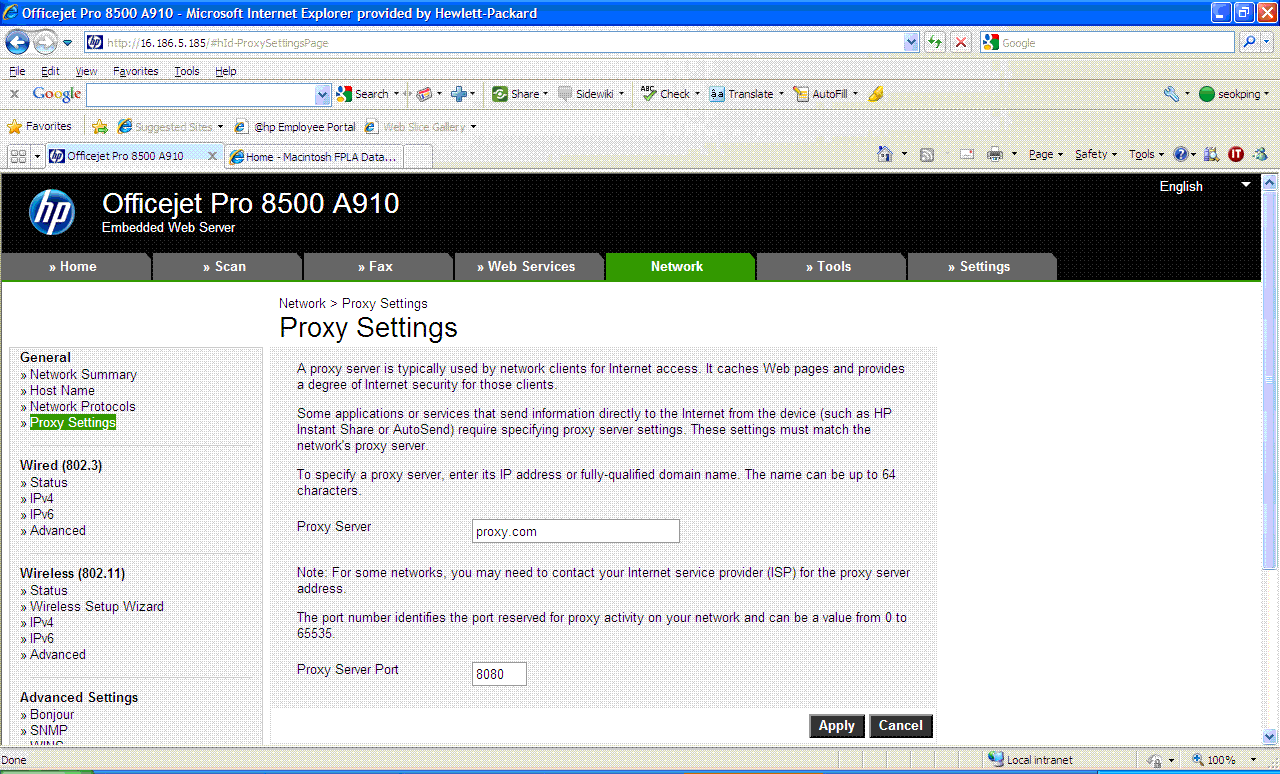This screenshot has width=1280, height=774.
Task: Click the HP logo in the page header
Action: (52, 212)
